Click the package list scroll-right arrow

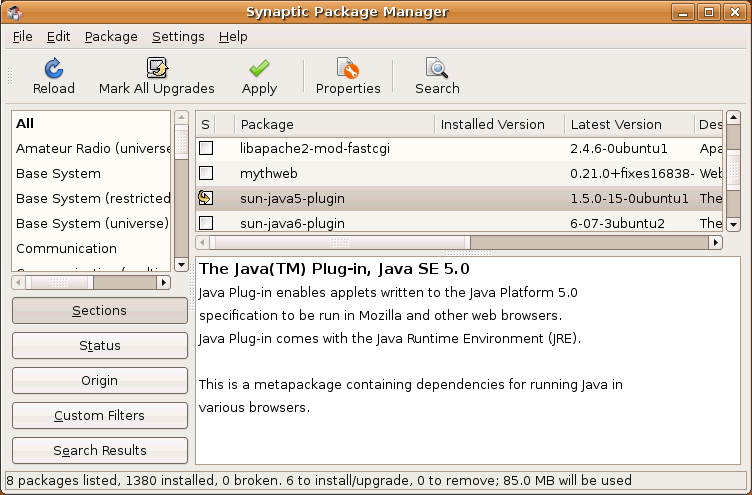click(x=716, y=242)
